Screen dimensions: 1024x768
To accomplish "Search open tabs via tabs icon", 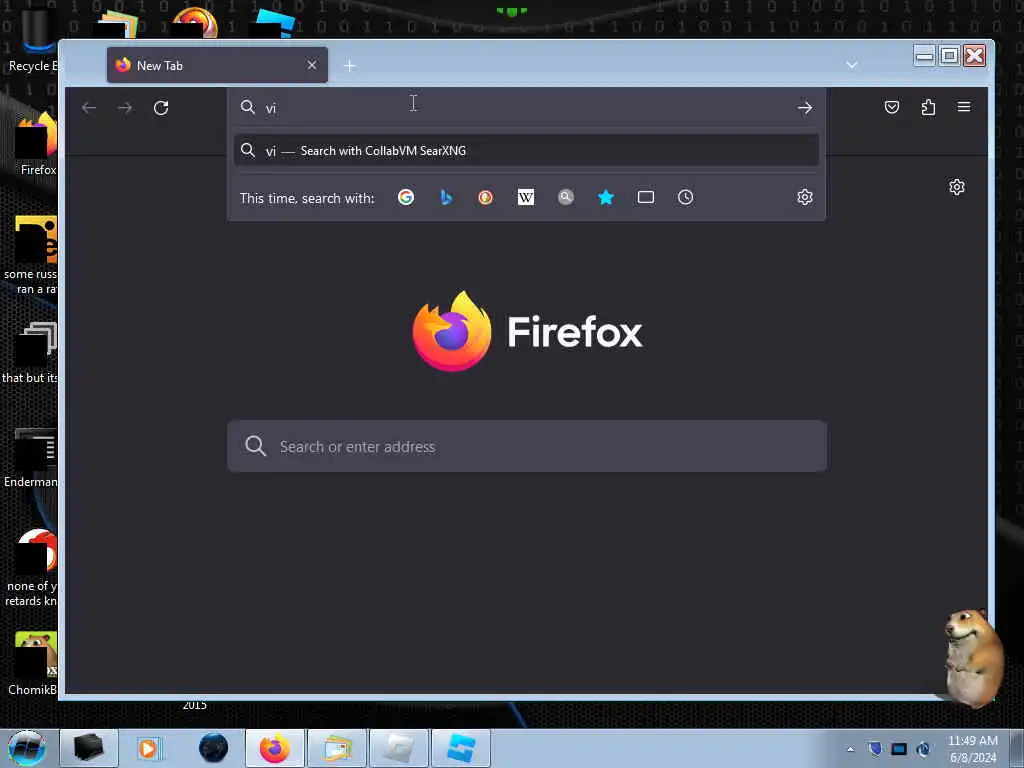I will click(x=646, y=197).
